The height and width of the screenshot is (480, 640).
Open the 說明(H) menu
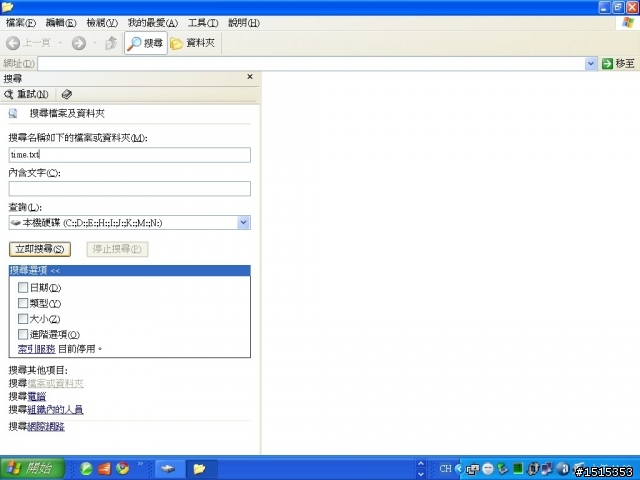(x=244, y=23)
